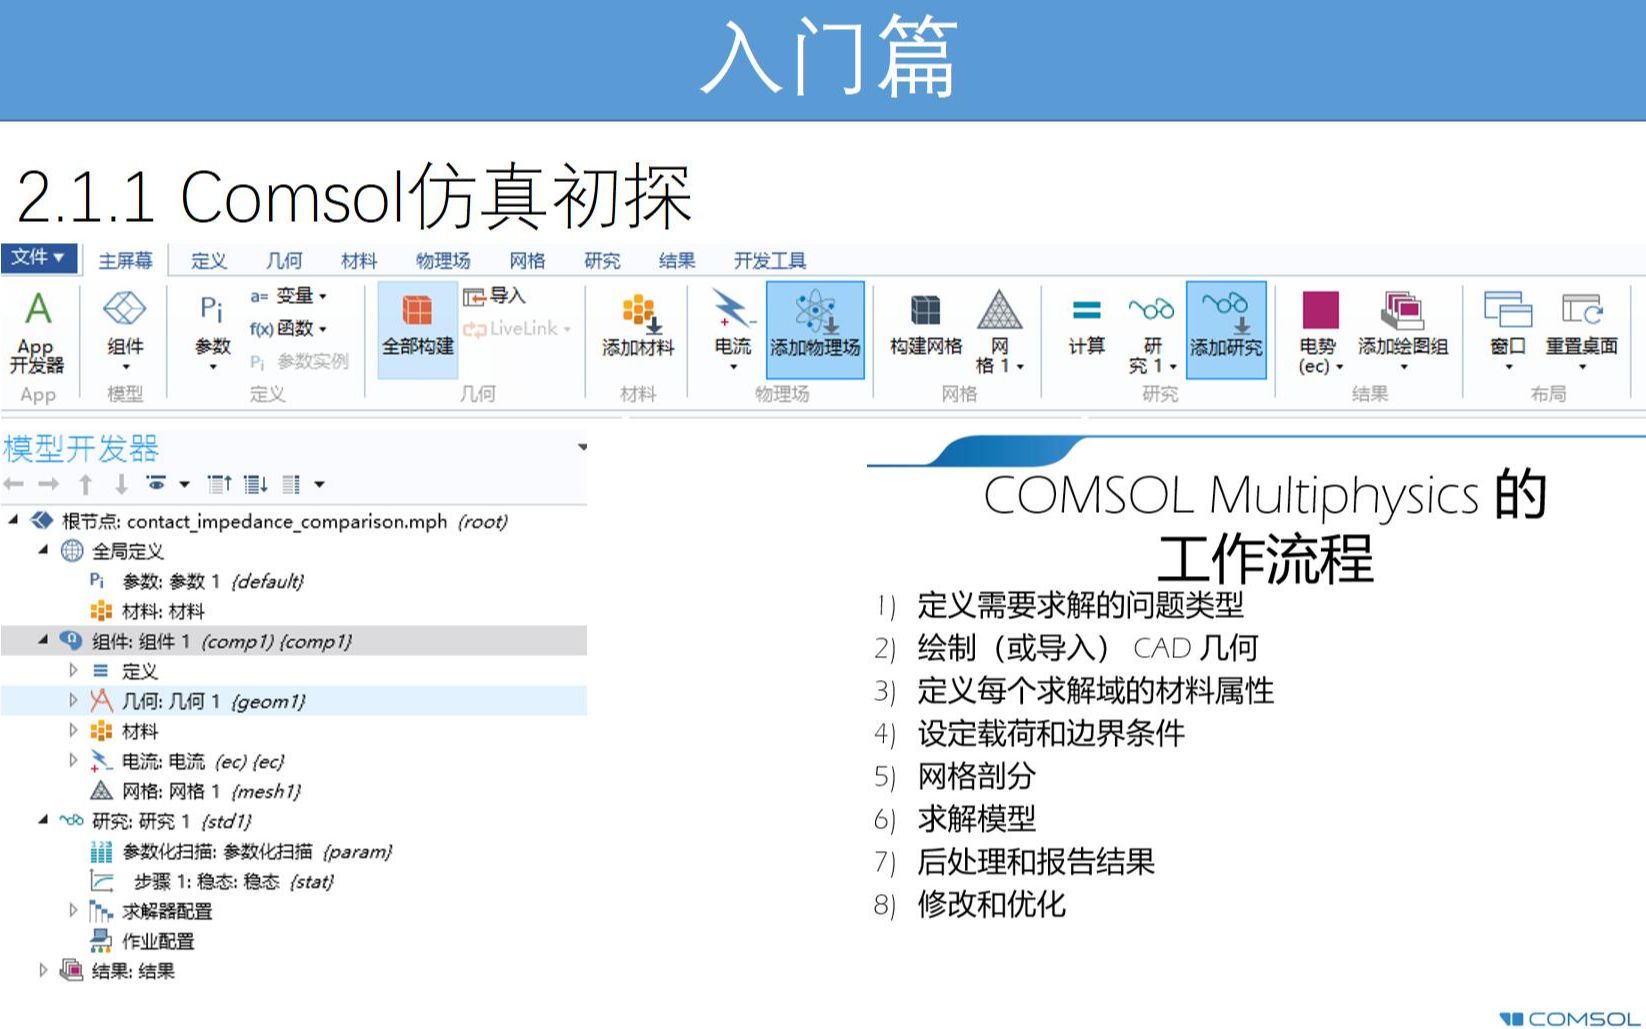Click the back arrow in model builder
Screen dimensions: 1646x1029
14,484
